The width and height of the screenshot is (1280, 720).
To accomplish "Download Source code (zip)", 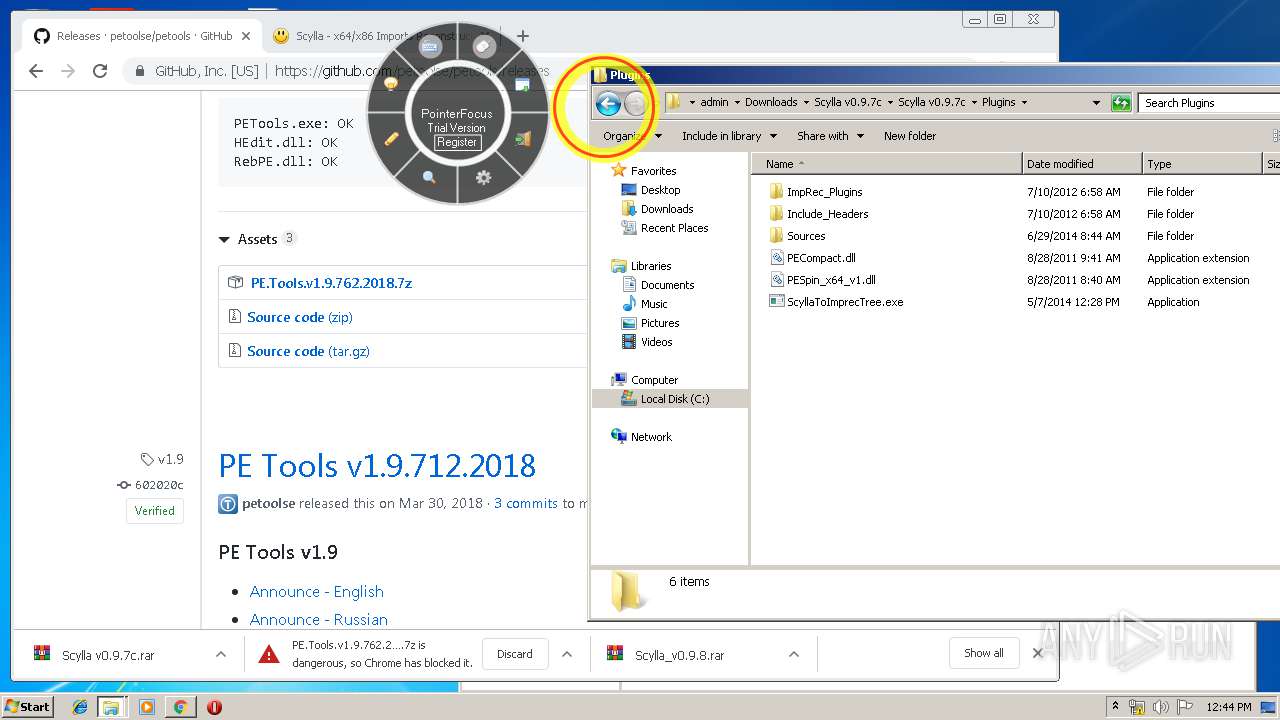I will tap(300, 317).
